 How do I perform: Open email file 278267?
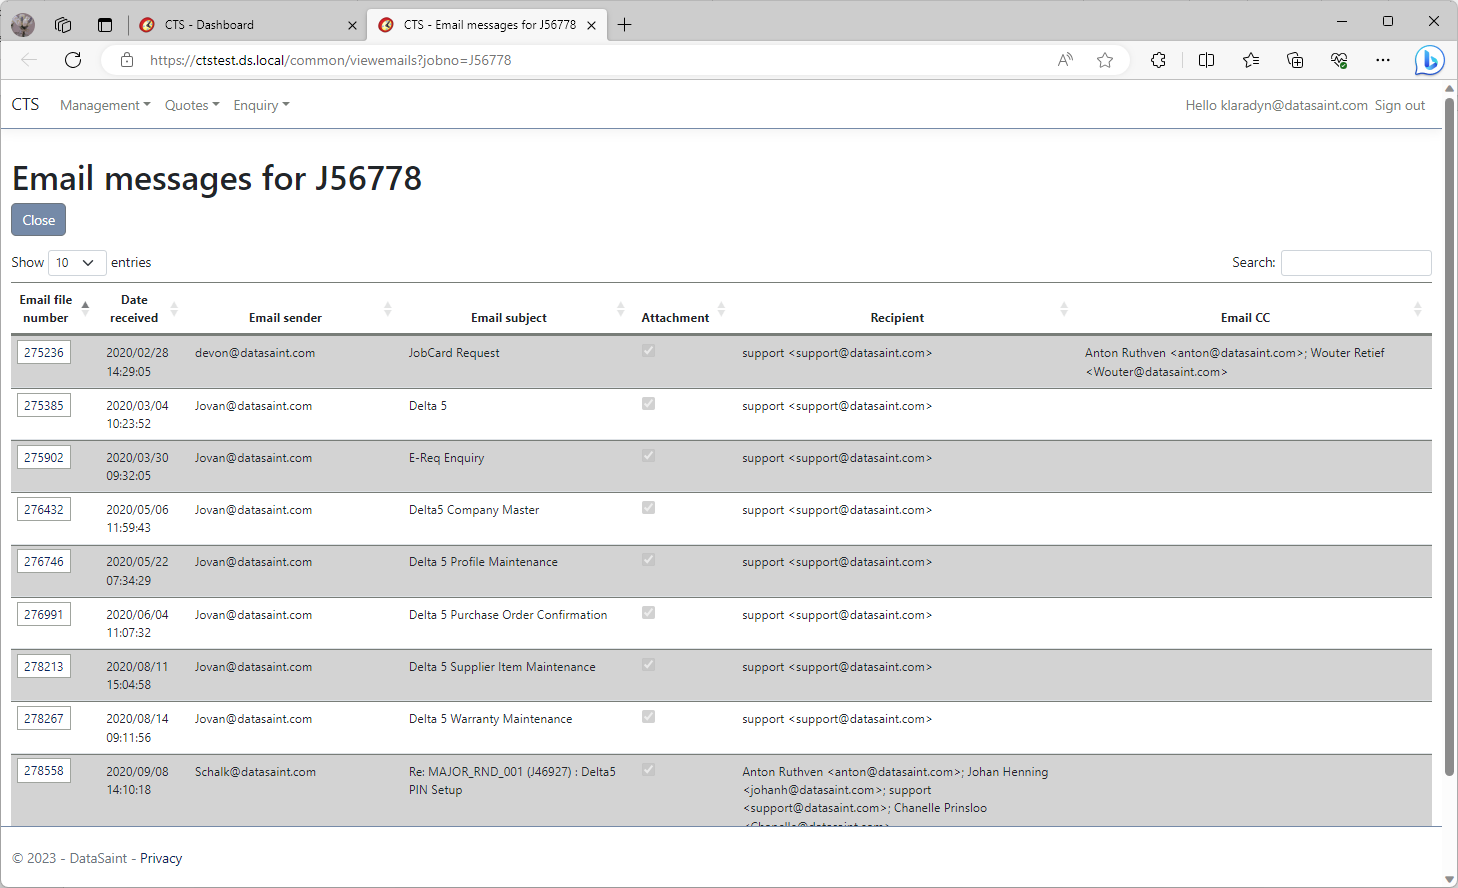click(x=44, y=718)
